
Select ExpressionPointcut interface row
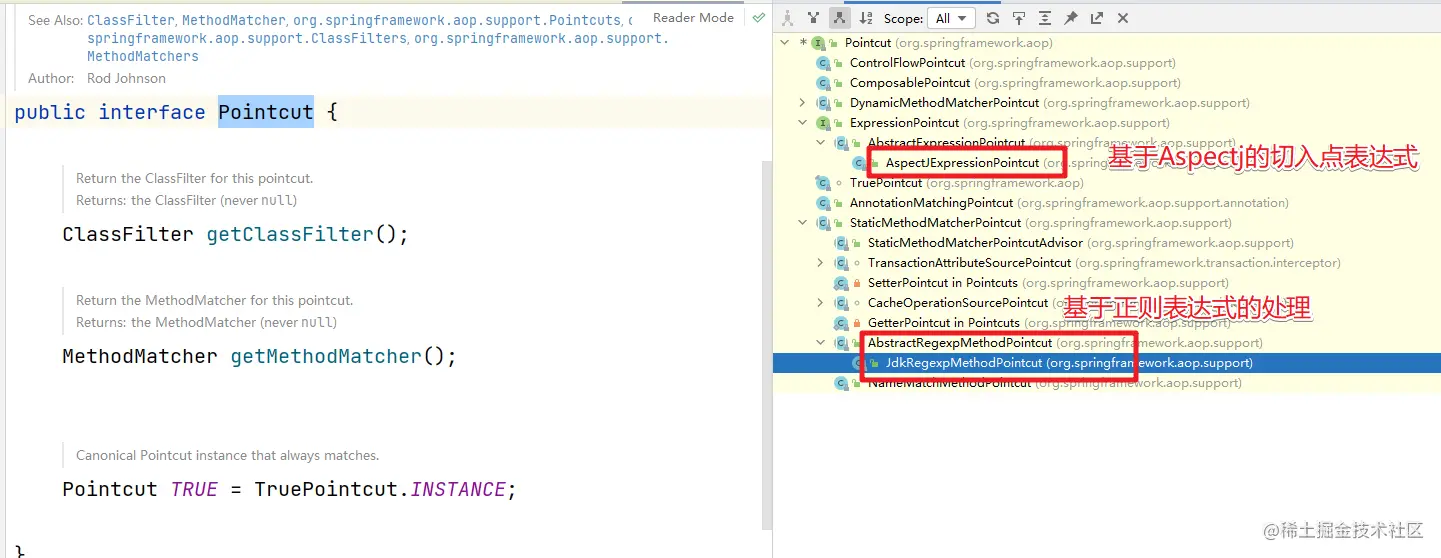[1107, 123]
